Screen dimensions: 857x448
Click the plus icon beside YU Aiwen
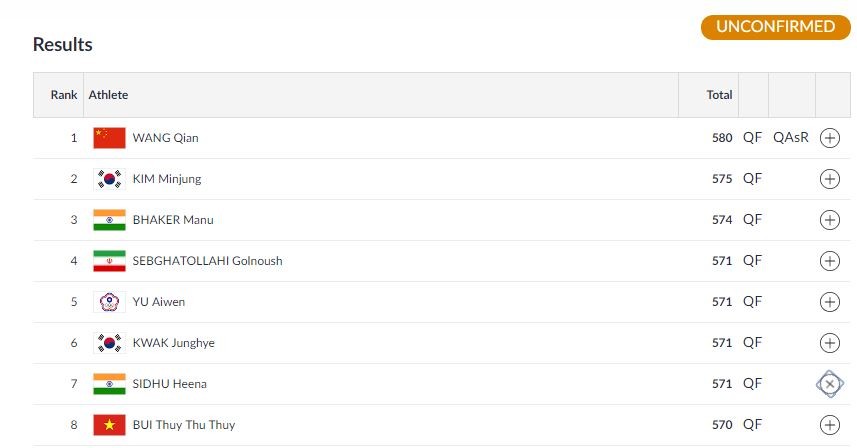pos(830,302)
